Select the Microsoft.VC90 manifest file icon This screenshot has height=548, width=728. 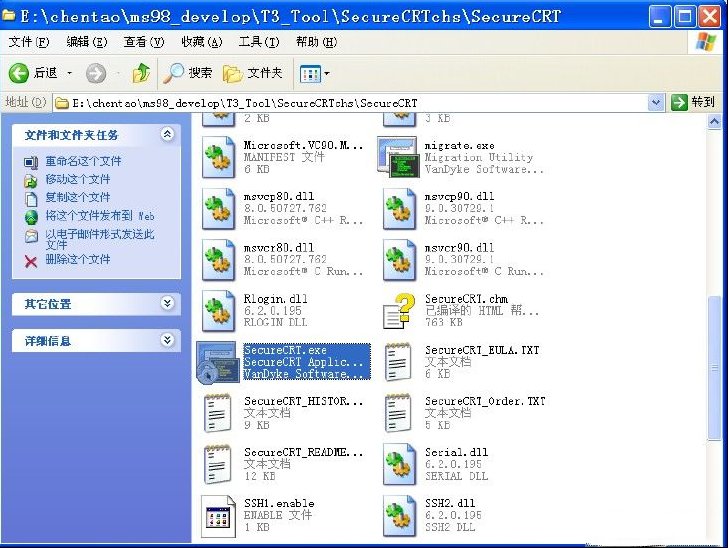tap(218, 157)
